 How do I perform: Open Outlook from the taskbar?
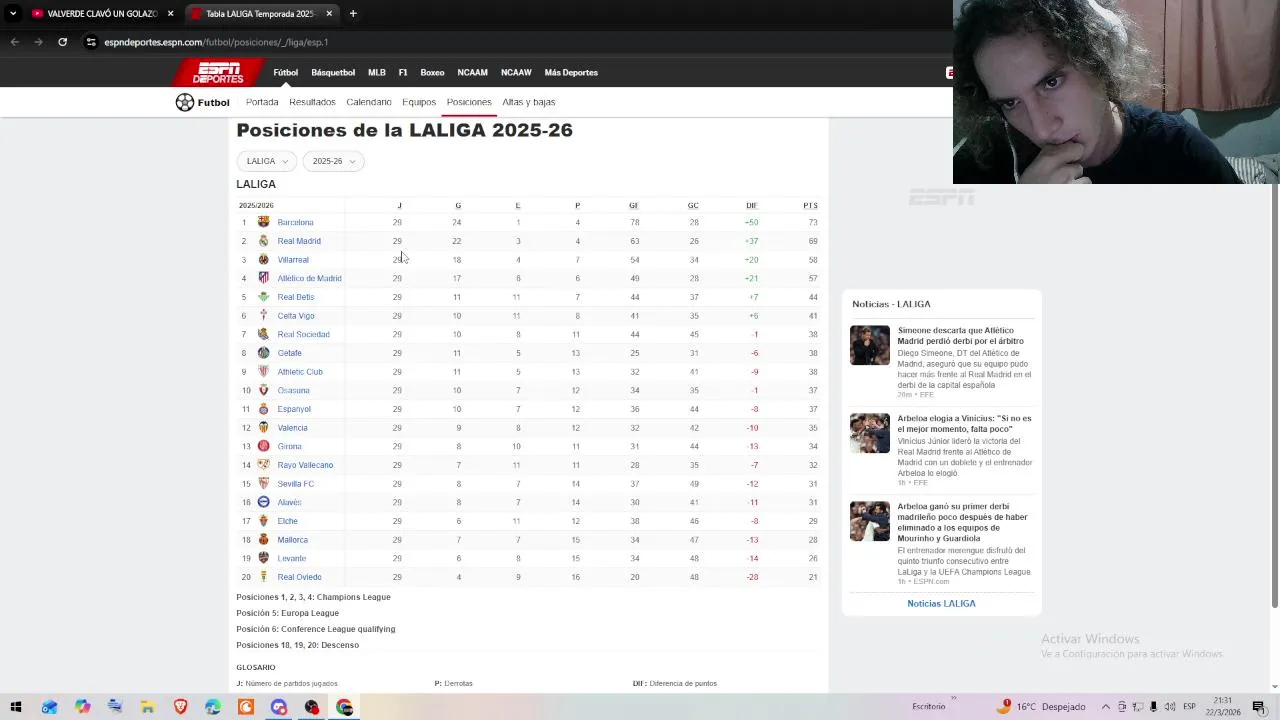pyautogui.click(x=49, y=707)
